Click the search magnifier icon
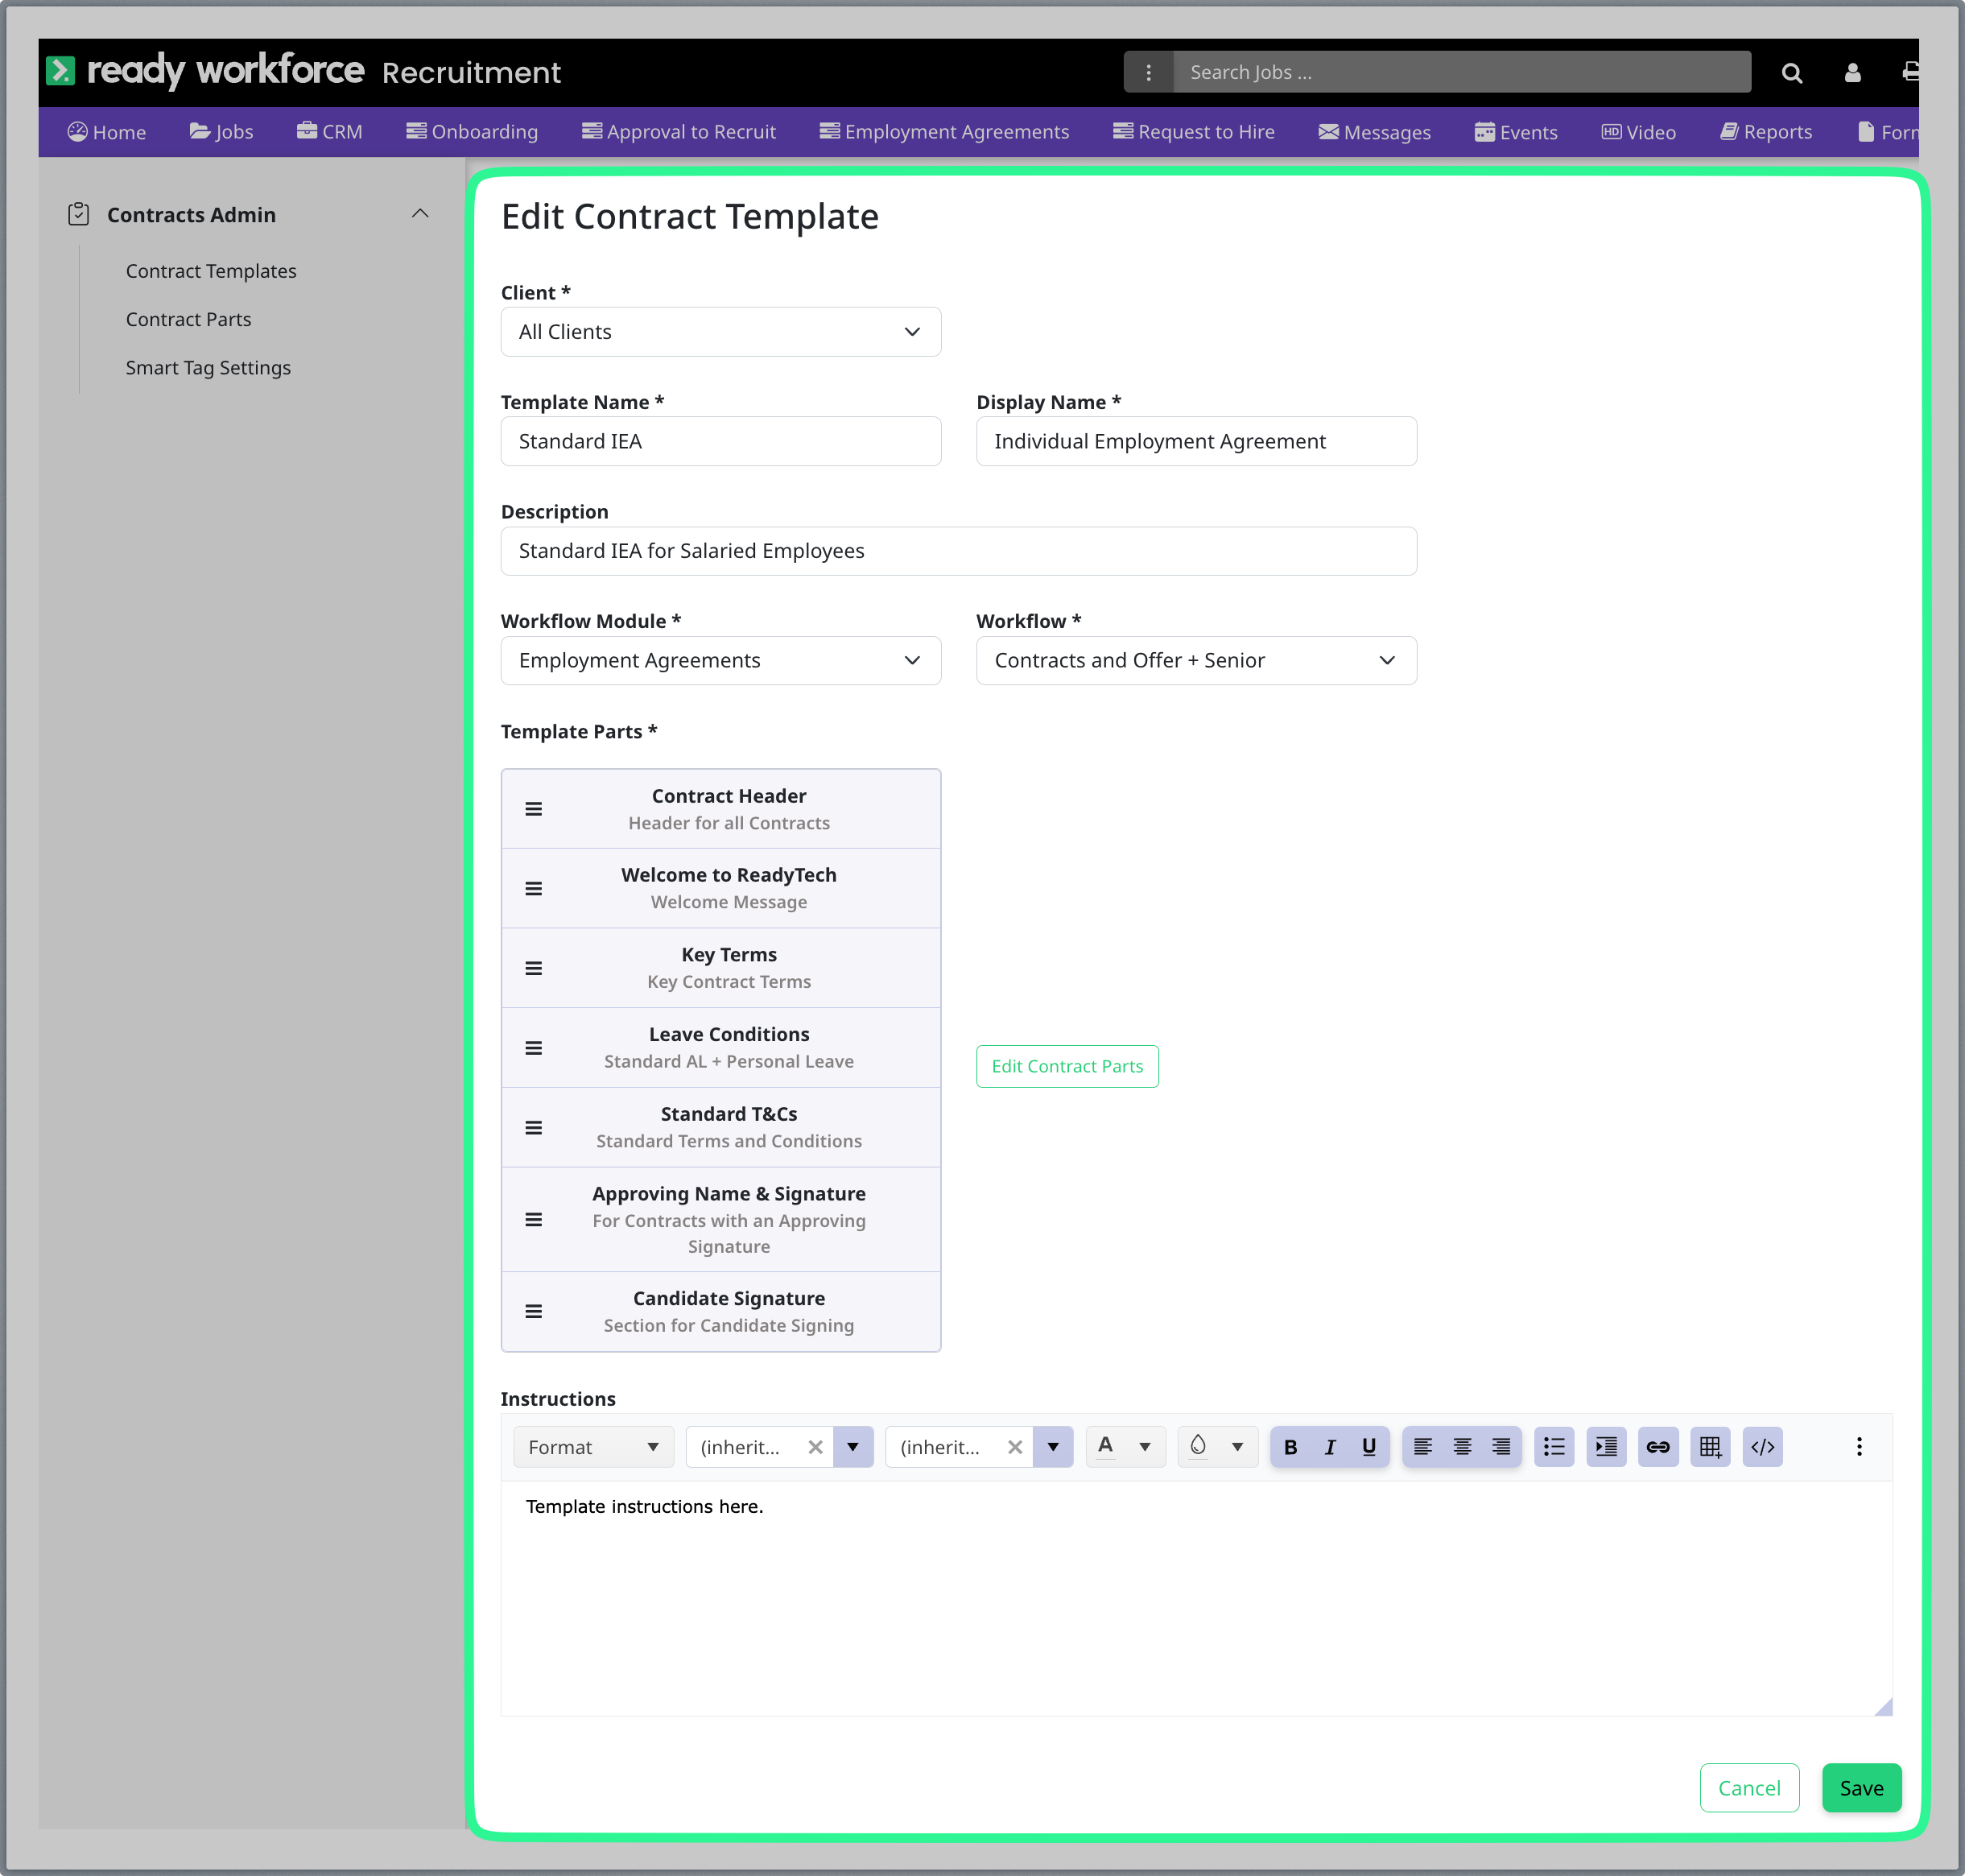The height and width of the screenshot is (1876, 1965). pos(1791,73)
